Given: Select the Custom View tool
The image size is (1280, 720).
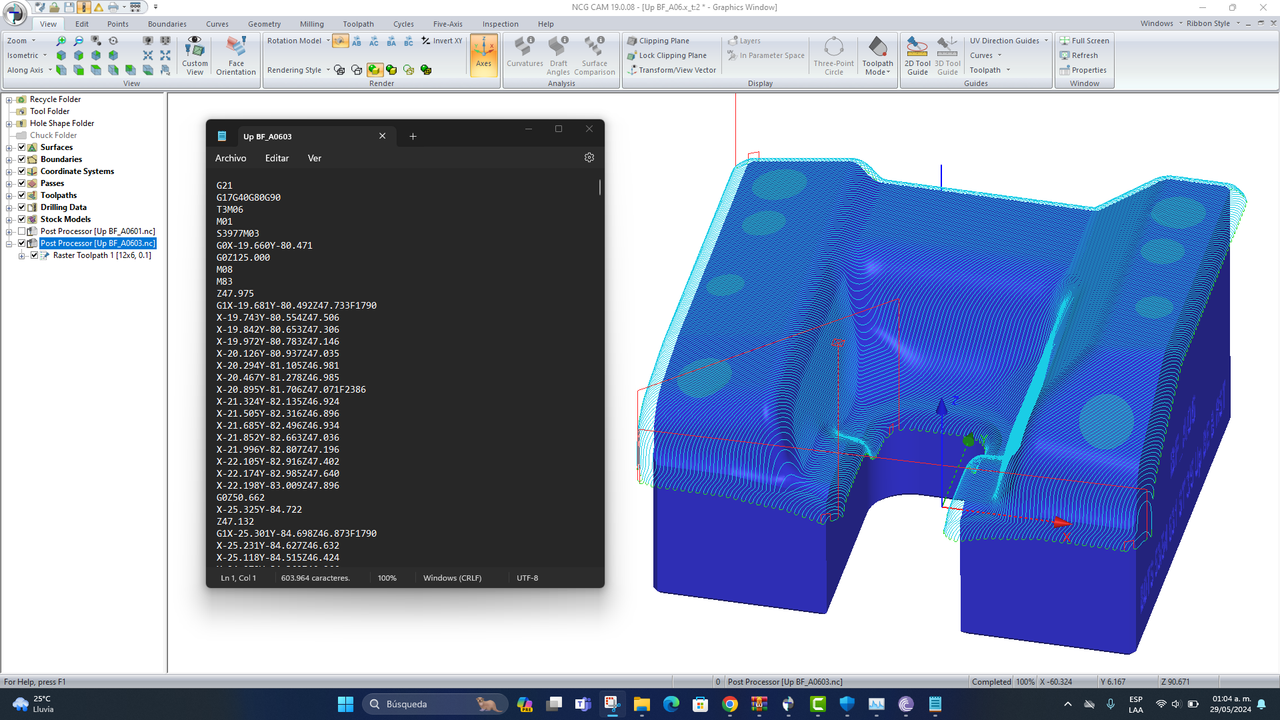Looking at the screenshot, I should click(x=194, y=55).
